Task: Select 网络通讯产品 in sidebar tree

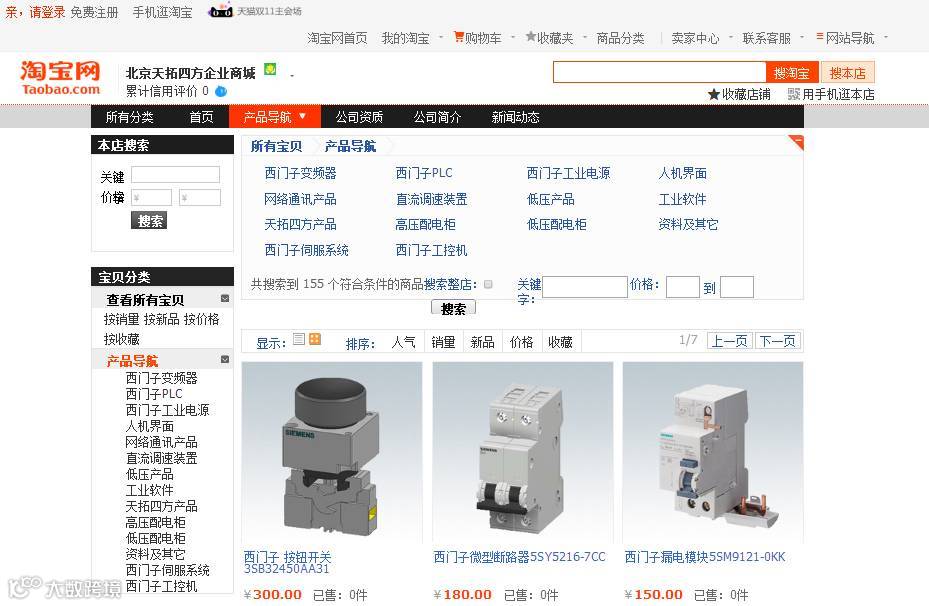Action: click(x=161, y=442)
